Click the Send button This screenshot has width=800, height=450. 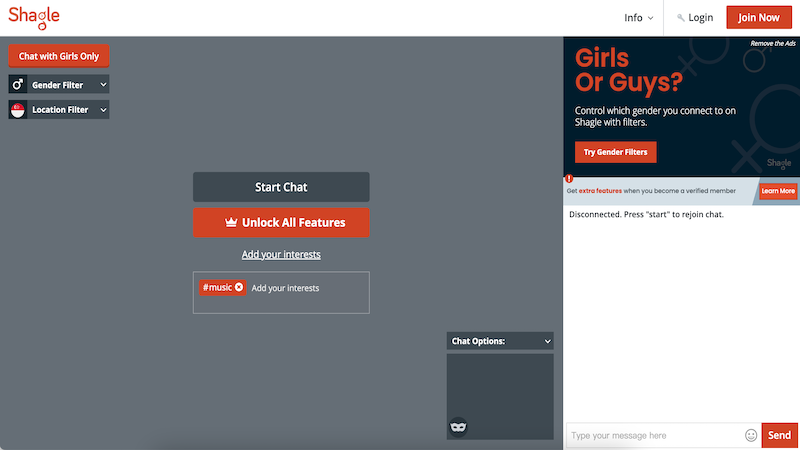[x=780, y=435]
